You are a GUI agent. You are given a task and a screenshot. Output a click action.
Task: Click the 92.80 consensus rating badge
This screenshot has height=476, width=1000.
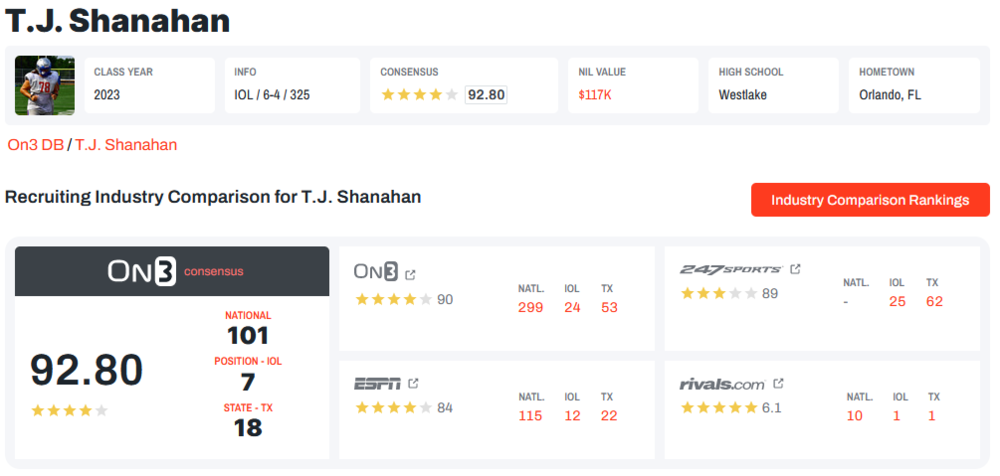tap(486, 95)
